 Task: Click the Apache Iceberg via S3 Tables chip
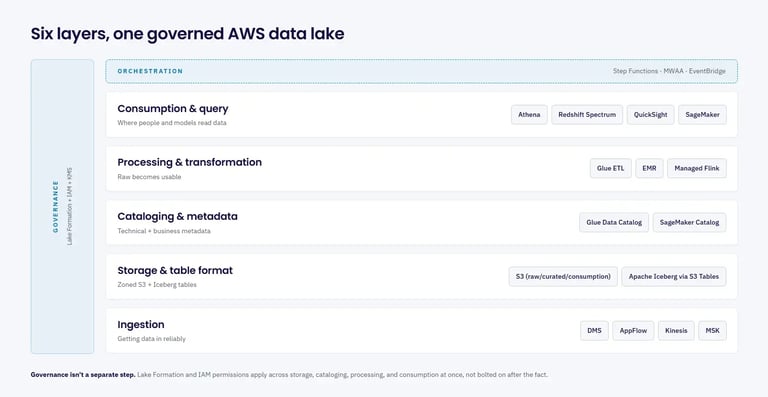tap(674, 277)
